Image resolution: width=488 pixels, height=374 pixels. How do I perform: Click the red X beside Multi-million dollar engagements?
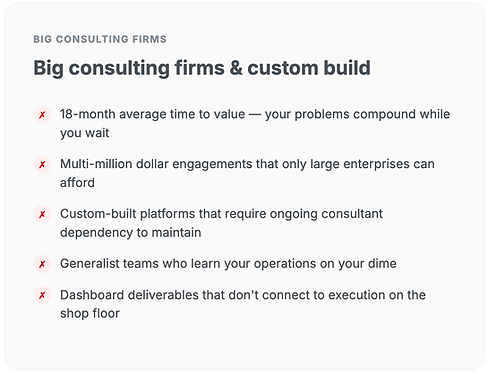click(x=42, y=165)
